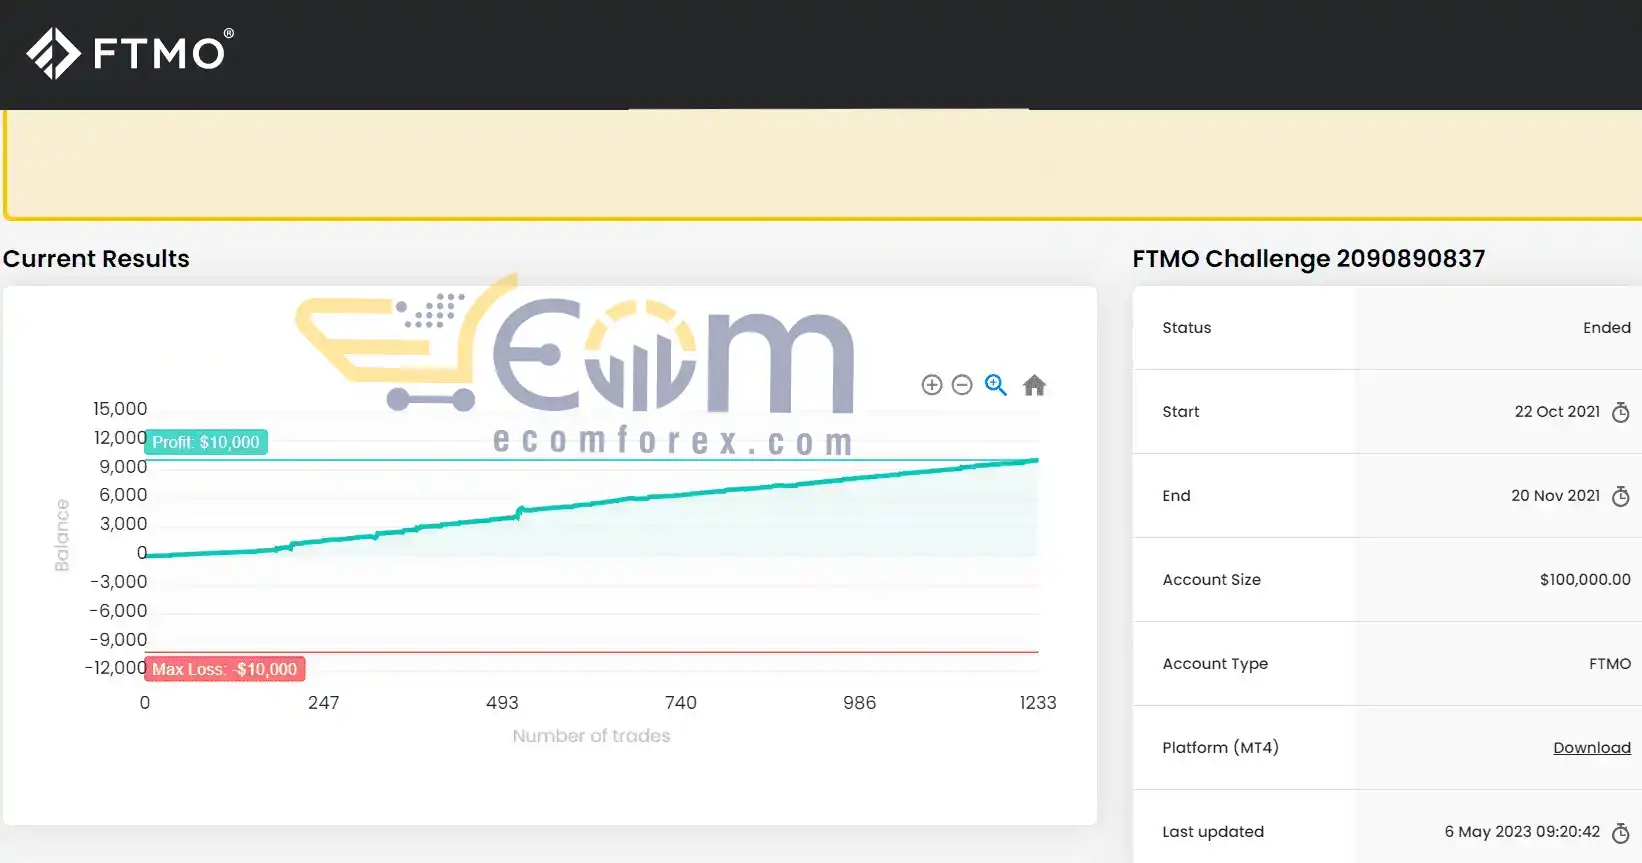Click the 740 trades axis tick
This screenshot has height=863, width=1642.
[x=681, y=703]
